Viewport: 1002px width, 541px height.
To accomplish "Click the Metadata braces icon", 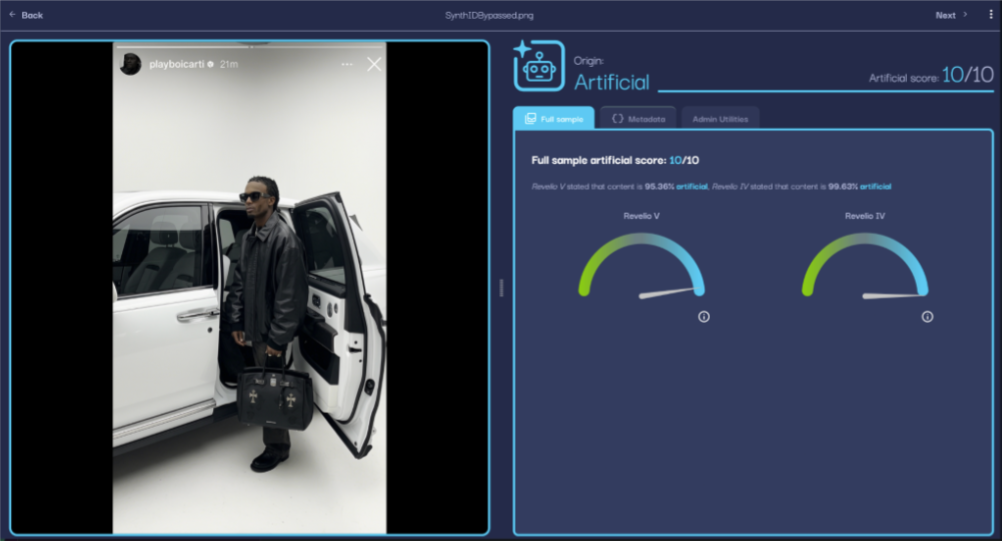I will [x=617, y=118].
